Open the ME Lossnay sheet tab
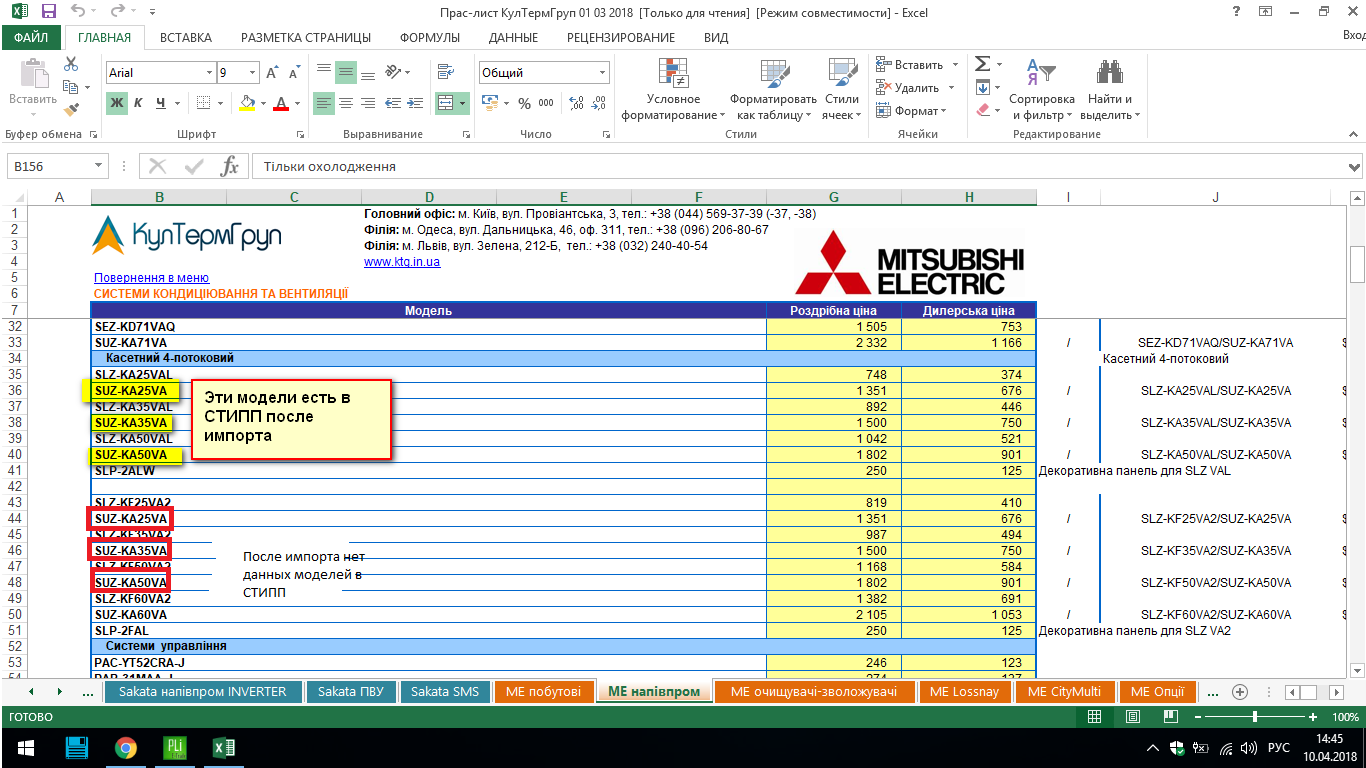Screen dimensions: 1366x768 tap(964, 691)
